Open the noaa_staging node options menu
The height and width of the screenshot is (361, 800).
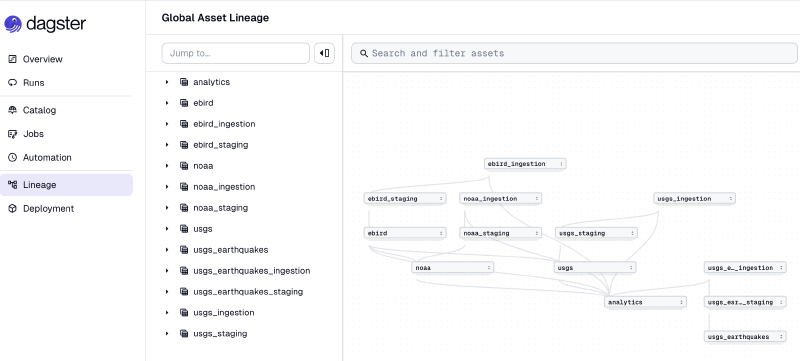[x=536, y=233]
